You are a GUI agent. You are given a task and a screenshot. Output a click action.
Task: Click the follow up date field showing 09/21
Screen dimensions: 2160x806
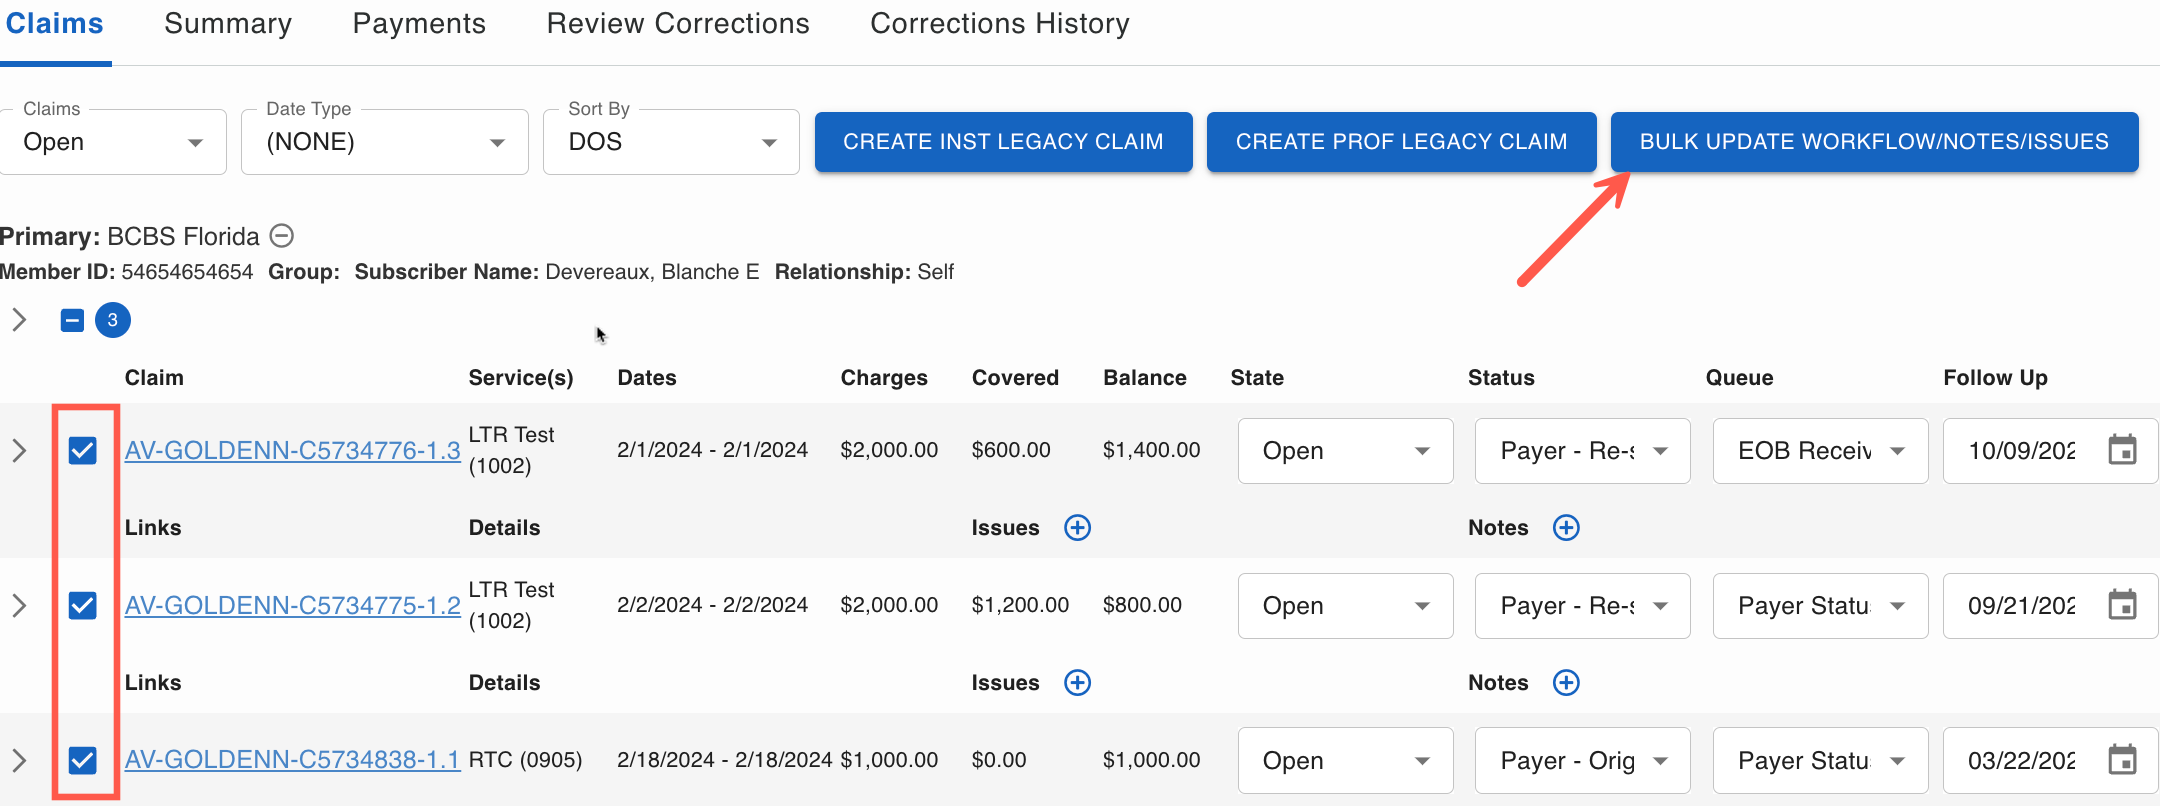(x=2020, y=606)
